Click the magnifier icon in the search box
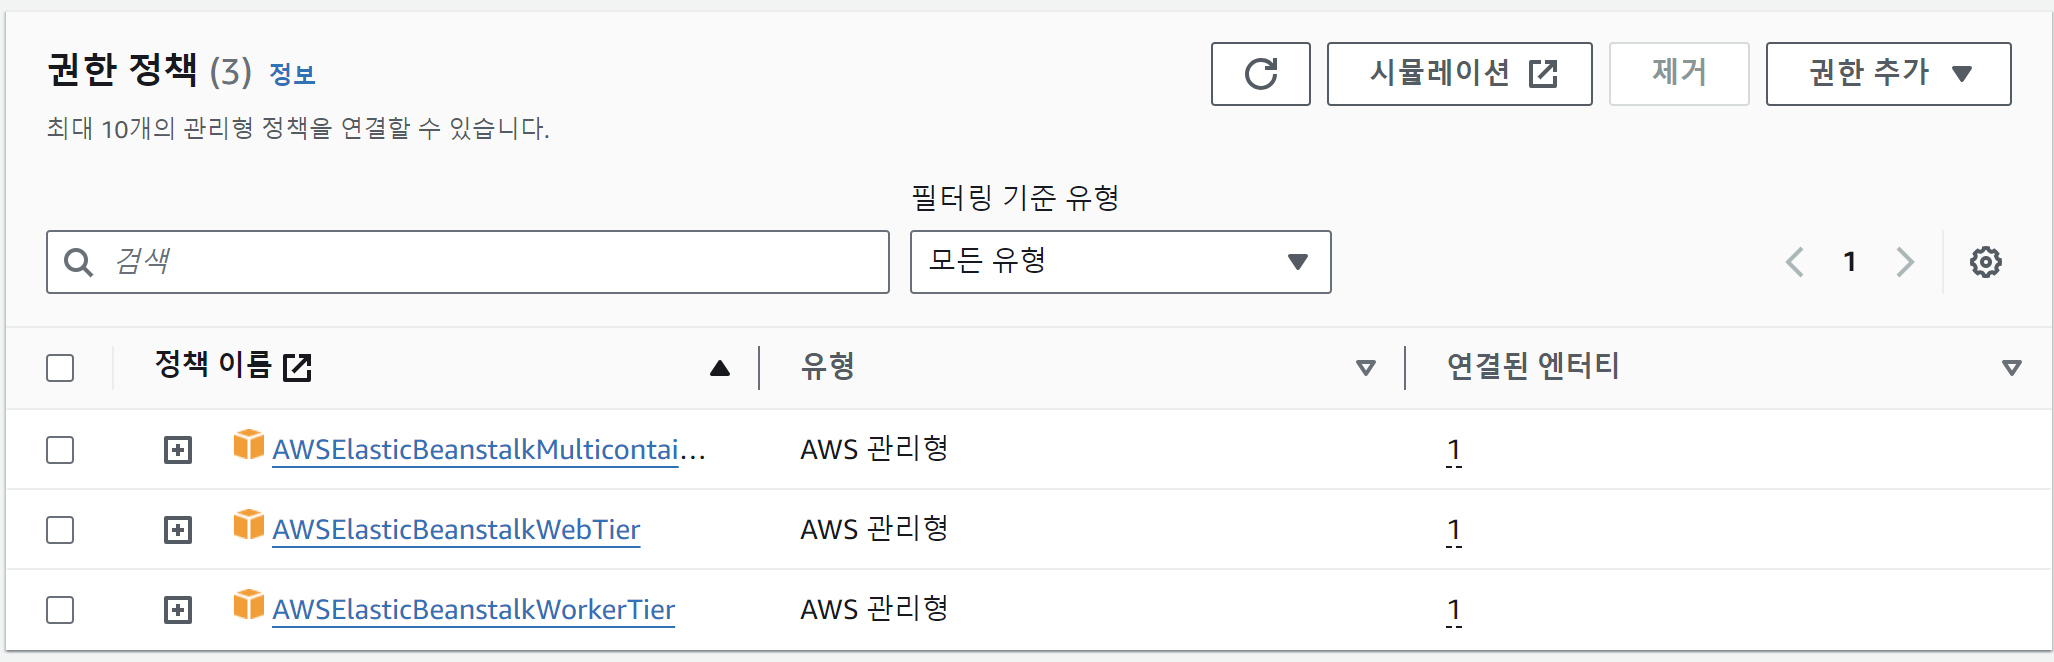 click(x=78, y=262)
